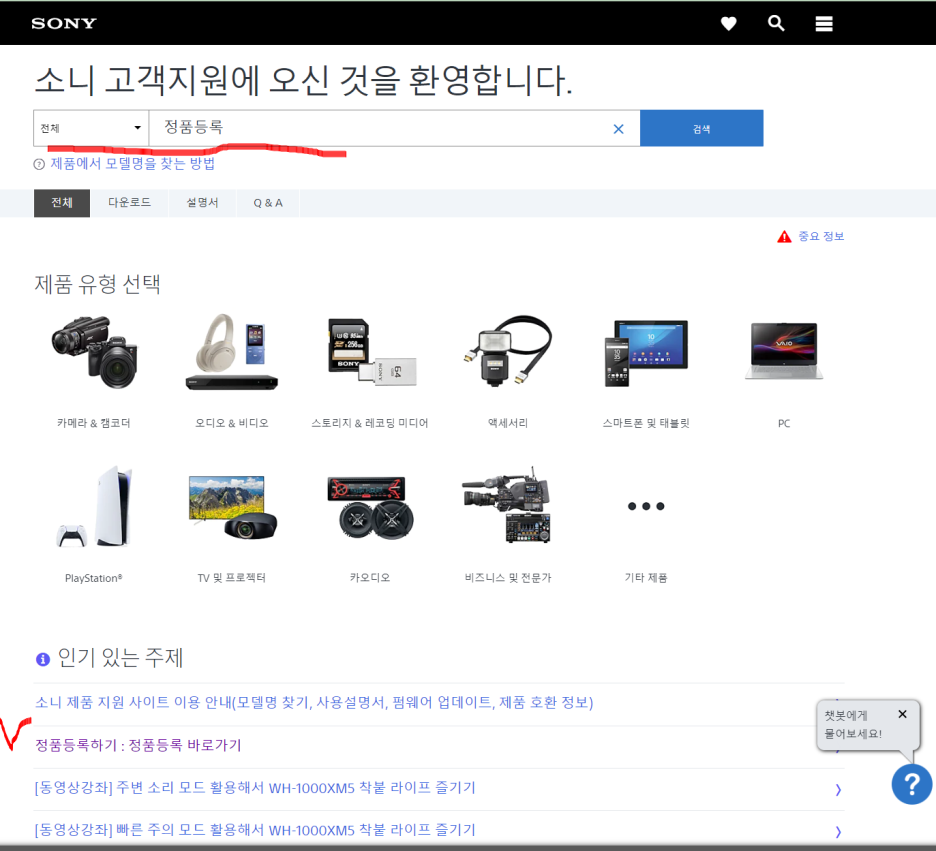
Task: Open 정품등록하기 : 정품등록 바로가기 link
Action: (138, 745)
